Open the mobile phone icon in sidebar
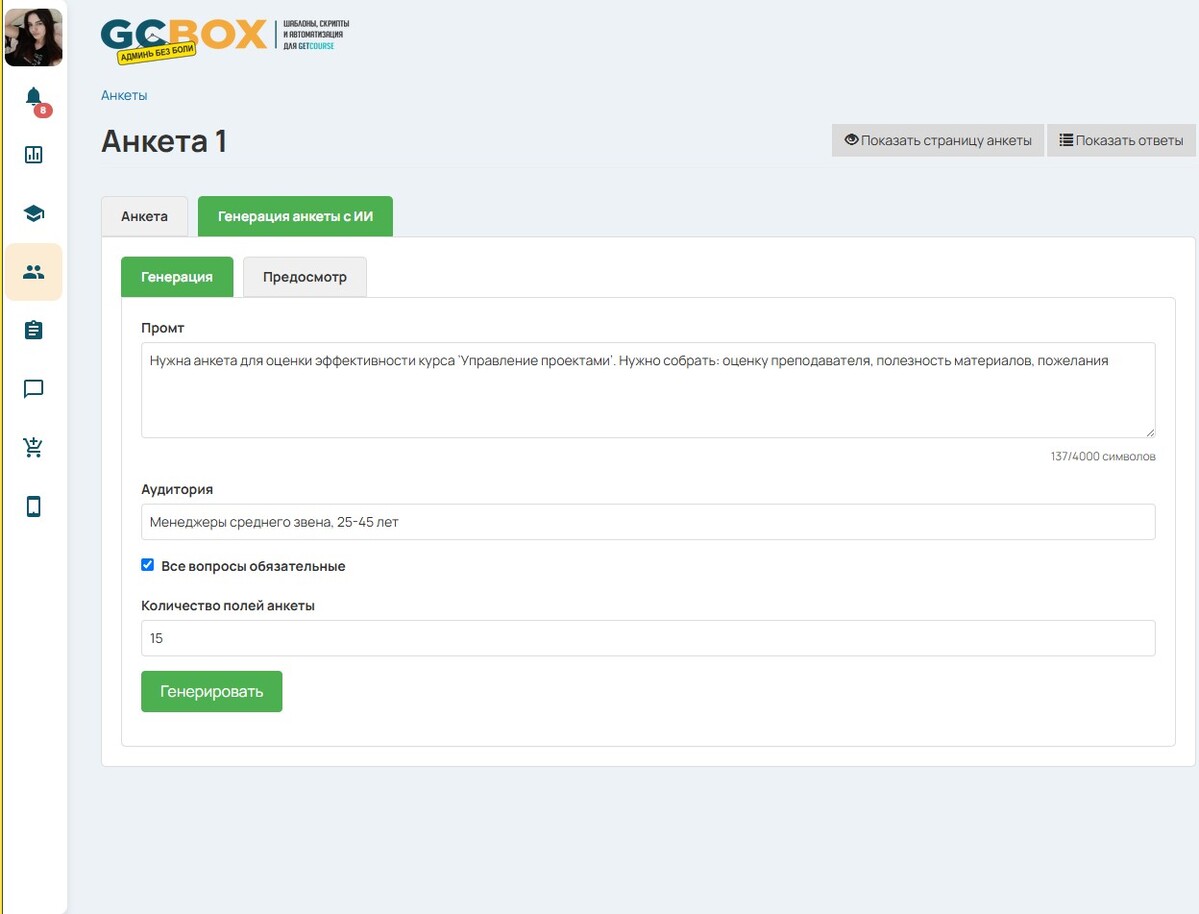This screenshot has height=914, width=1199. pos(34,506)
